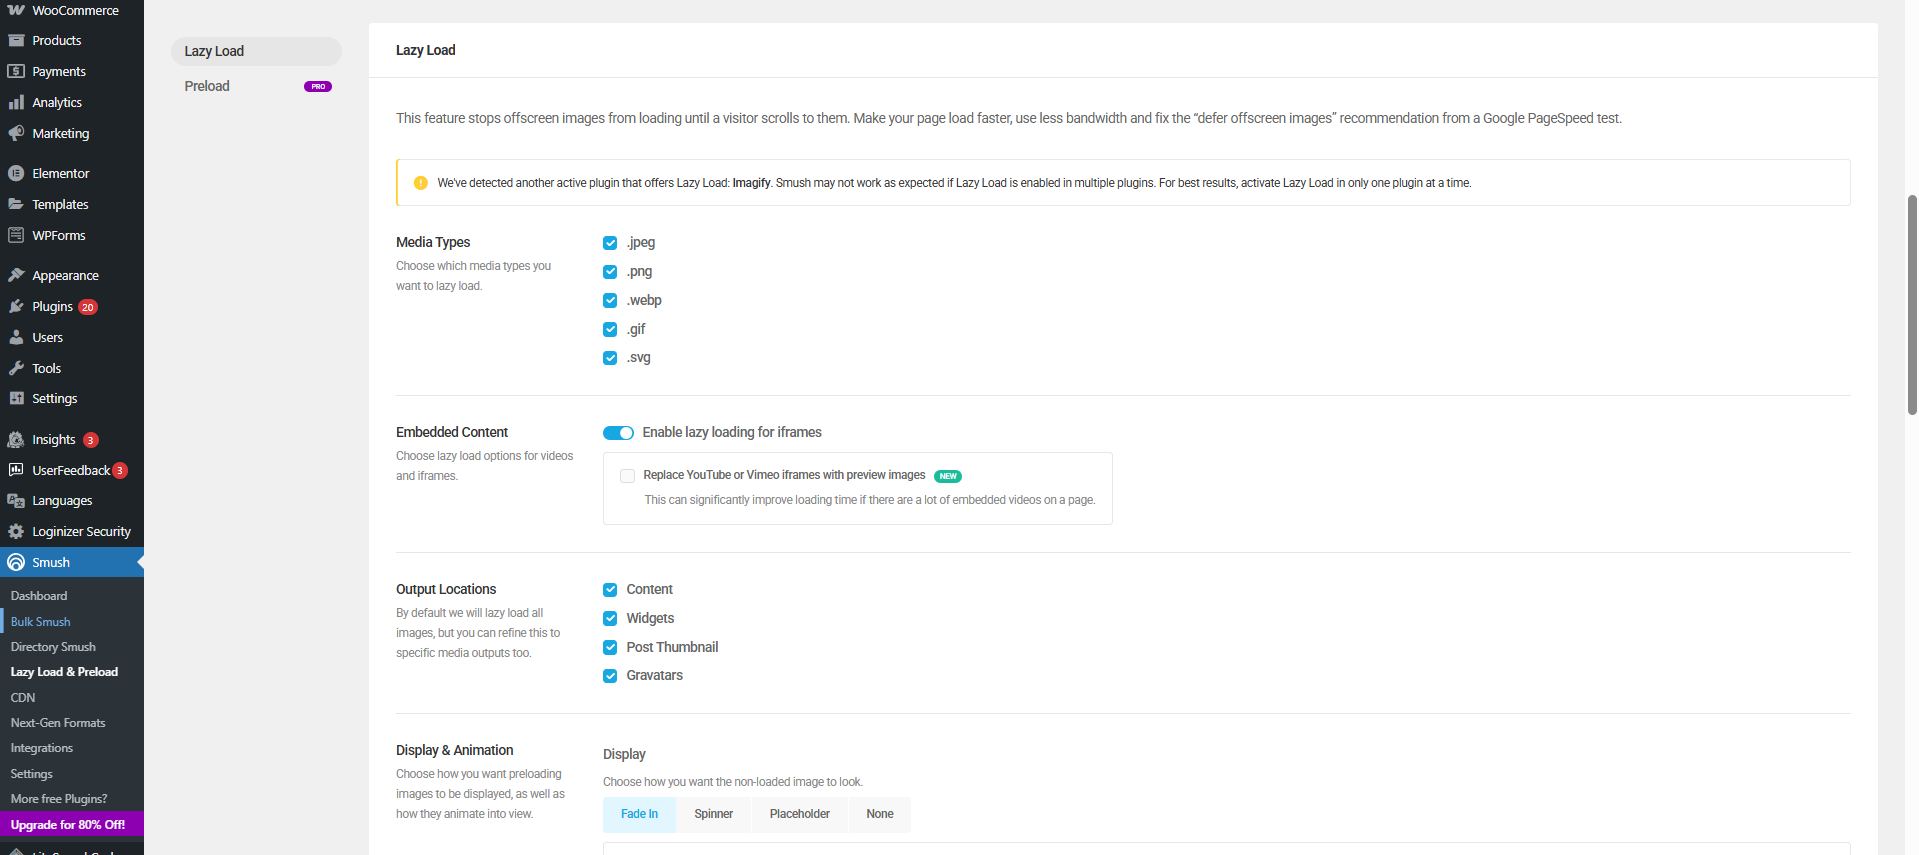Screen dimensions: 1919x855
Task: Check Replace YouTube or Vimeo iframes option
Action: tap(628, 476)
